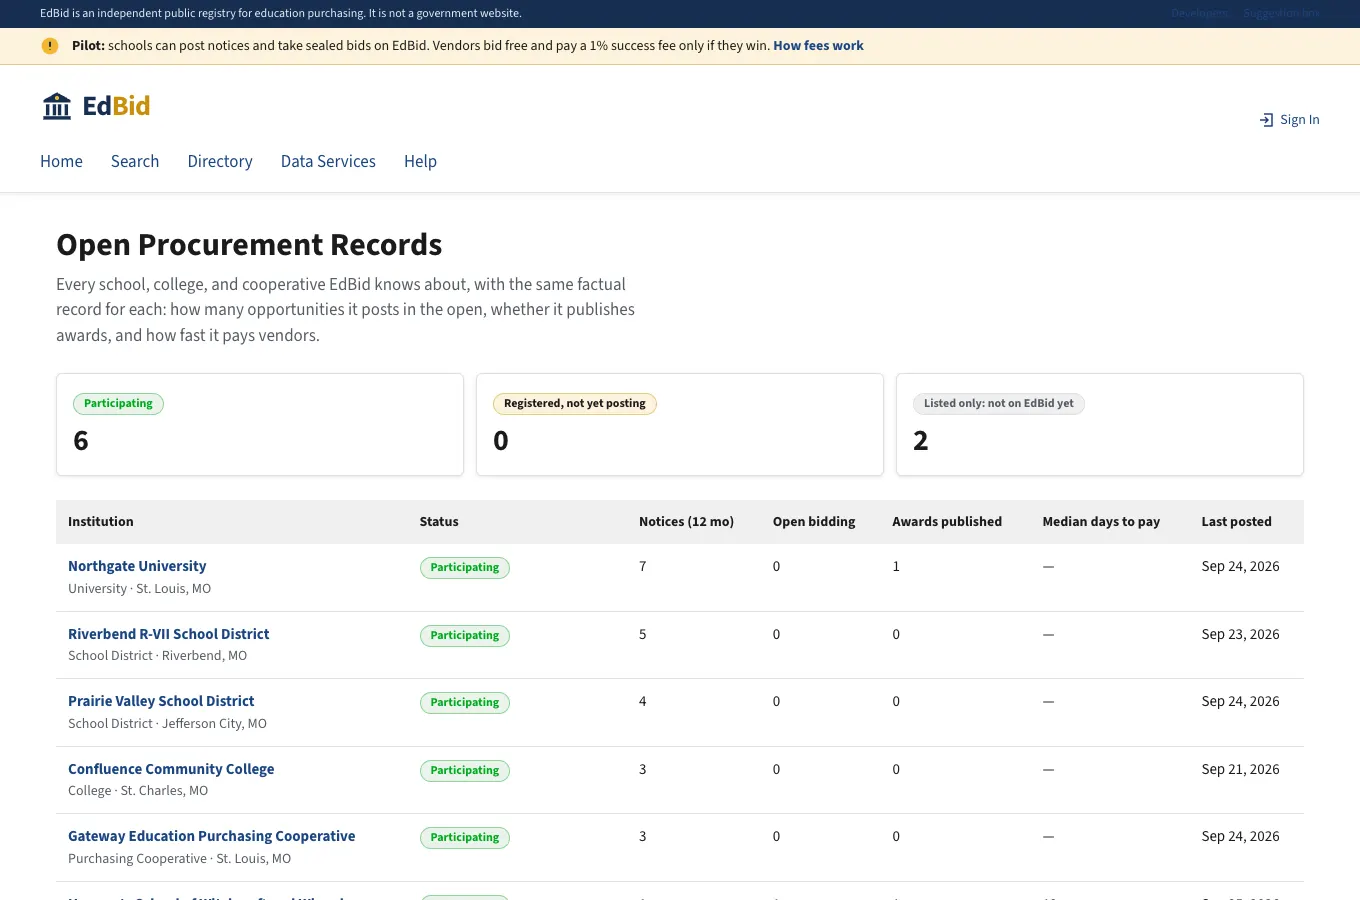Click the Sign In arrow icon
This screenshot has width=1360, height=900.
[x=1266, y=120]
